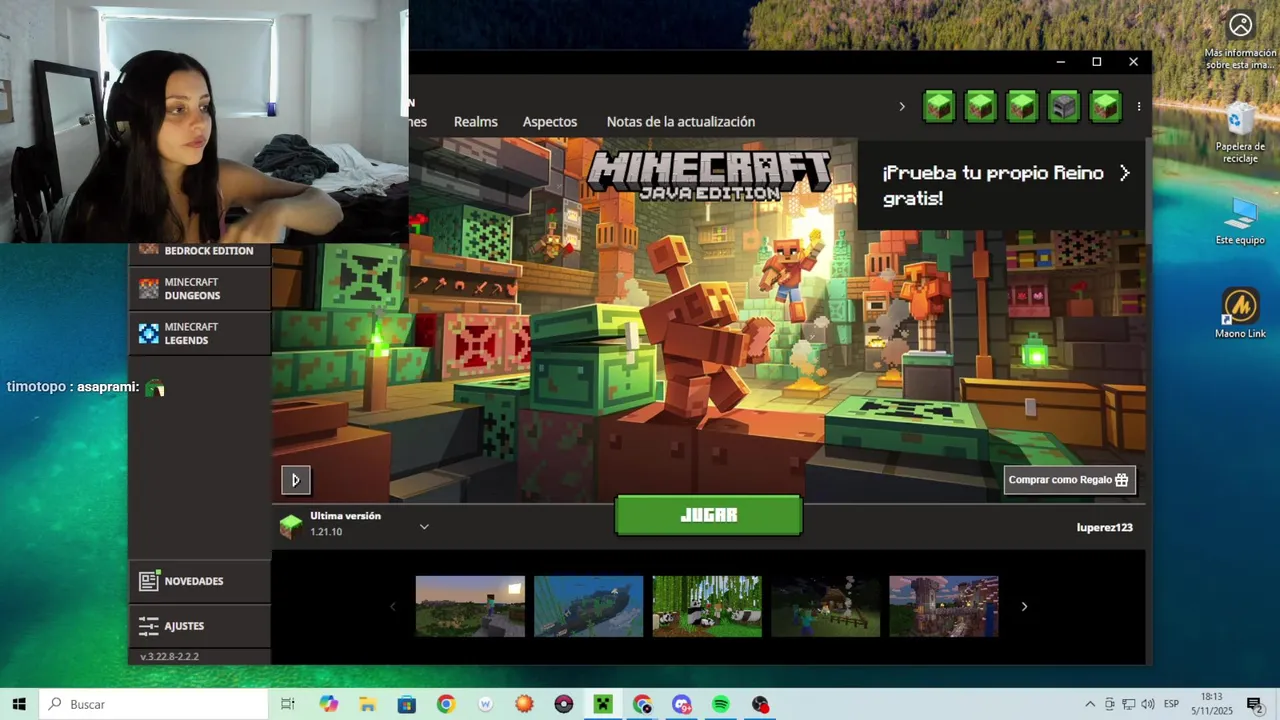Open the Ajustes settings section
Screen dimensions: 1280x720
(x=200, y=626)
